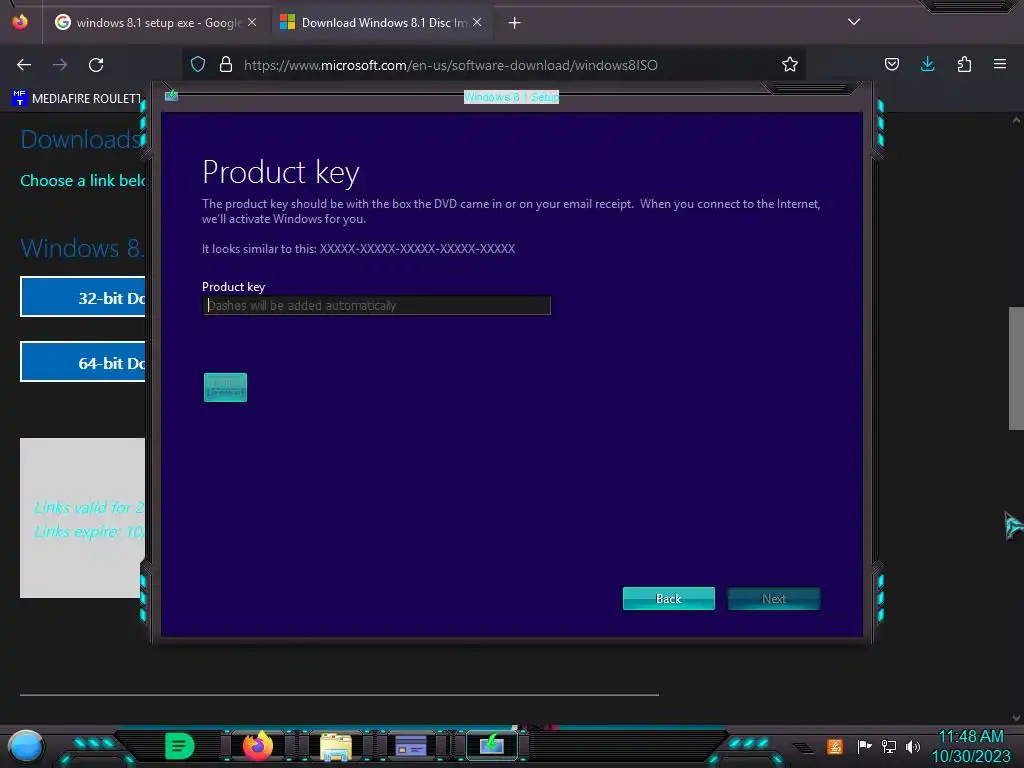Screen dimensions: 1024x768
Task: Open the Firefox extensions icon
Action: pyautogui.click(x=964, y=64)
